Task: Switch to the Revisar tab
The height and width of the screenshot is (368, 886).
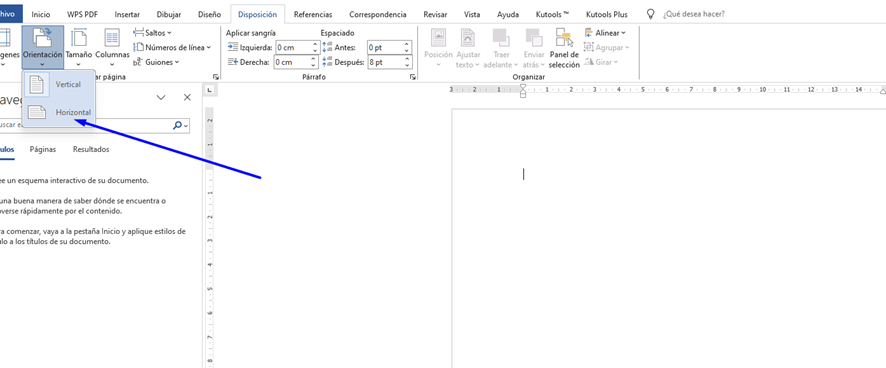Action: tap(435, 14)
